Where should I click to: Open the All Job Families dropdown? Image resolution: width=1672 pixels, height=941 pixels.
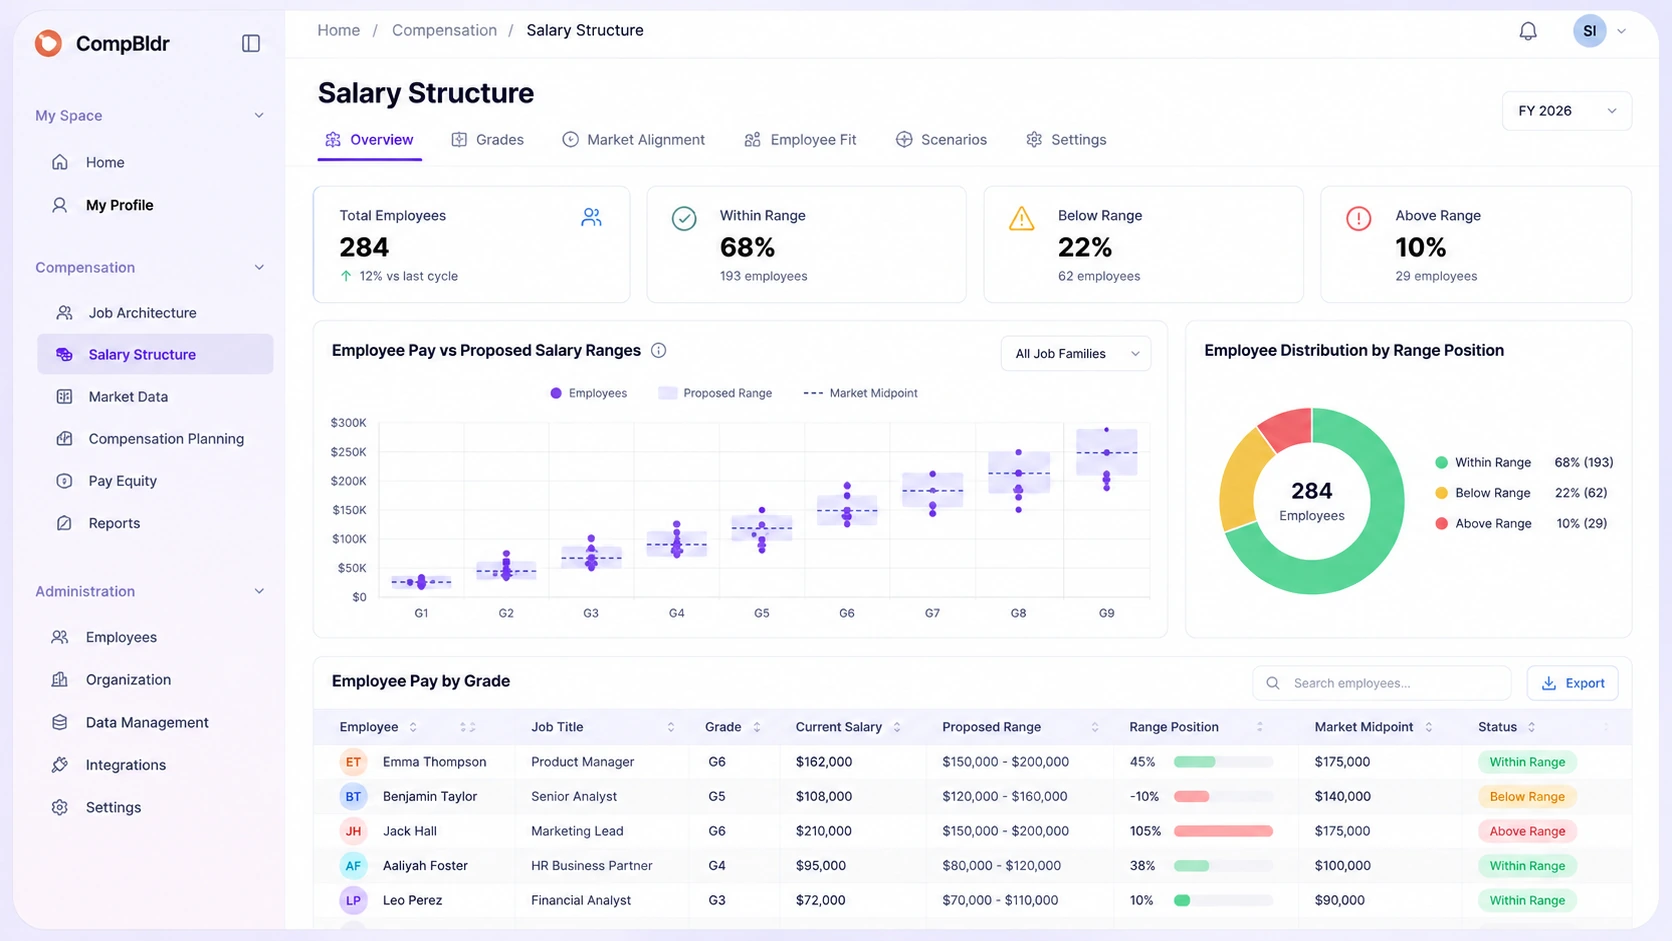pos(1075,354)
